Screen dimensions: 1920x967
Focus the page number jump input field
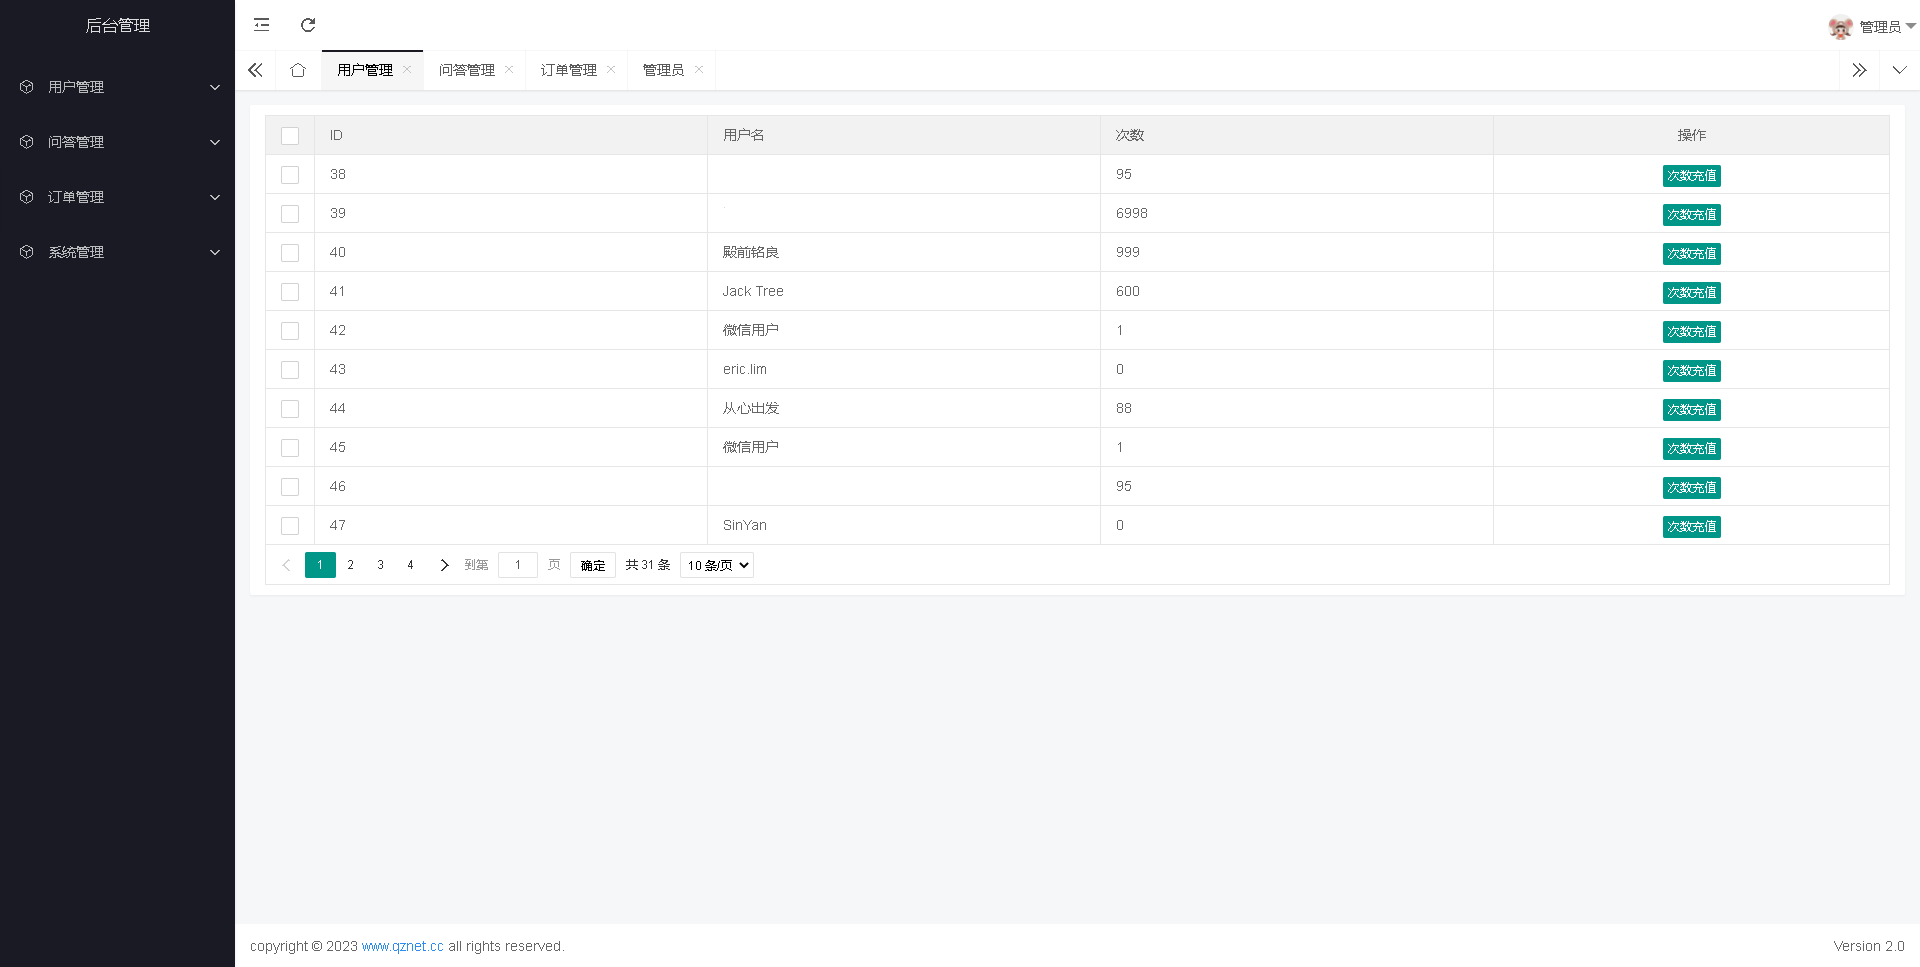point(518,565)
